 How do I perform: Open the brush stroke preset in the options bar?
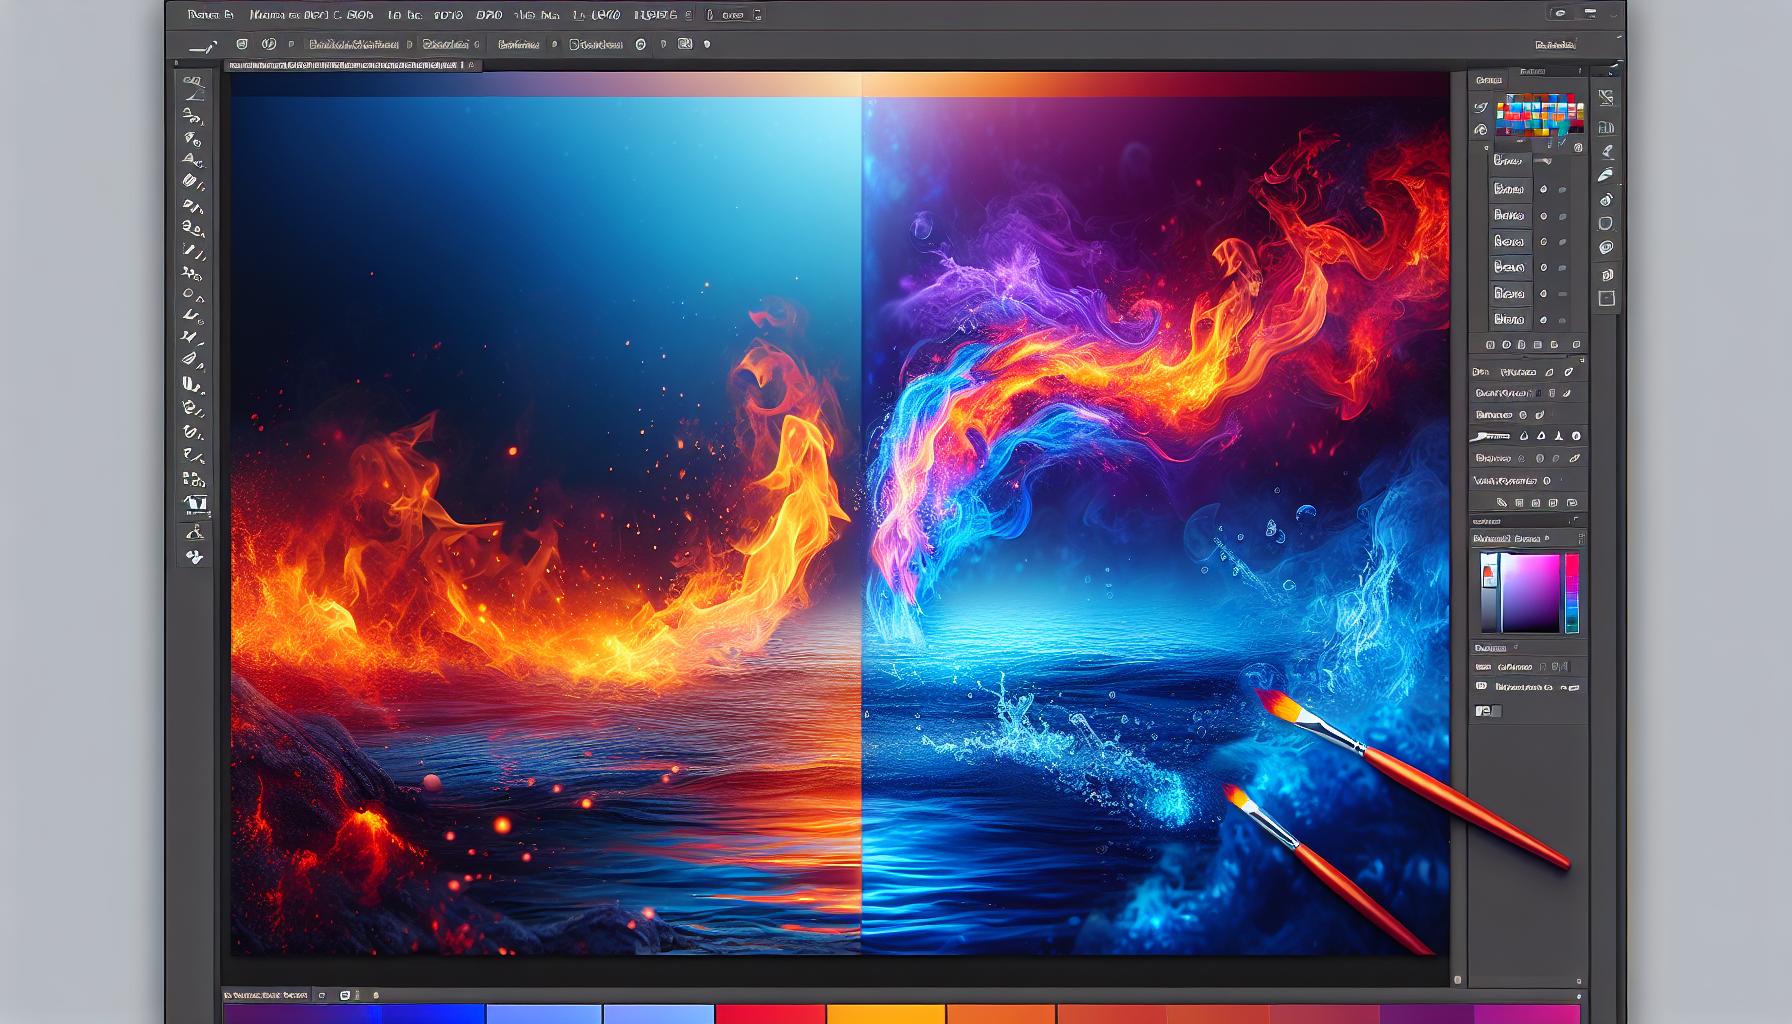click(x=203, y=46)
